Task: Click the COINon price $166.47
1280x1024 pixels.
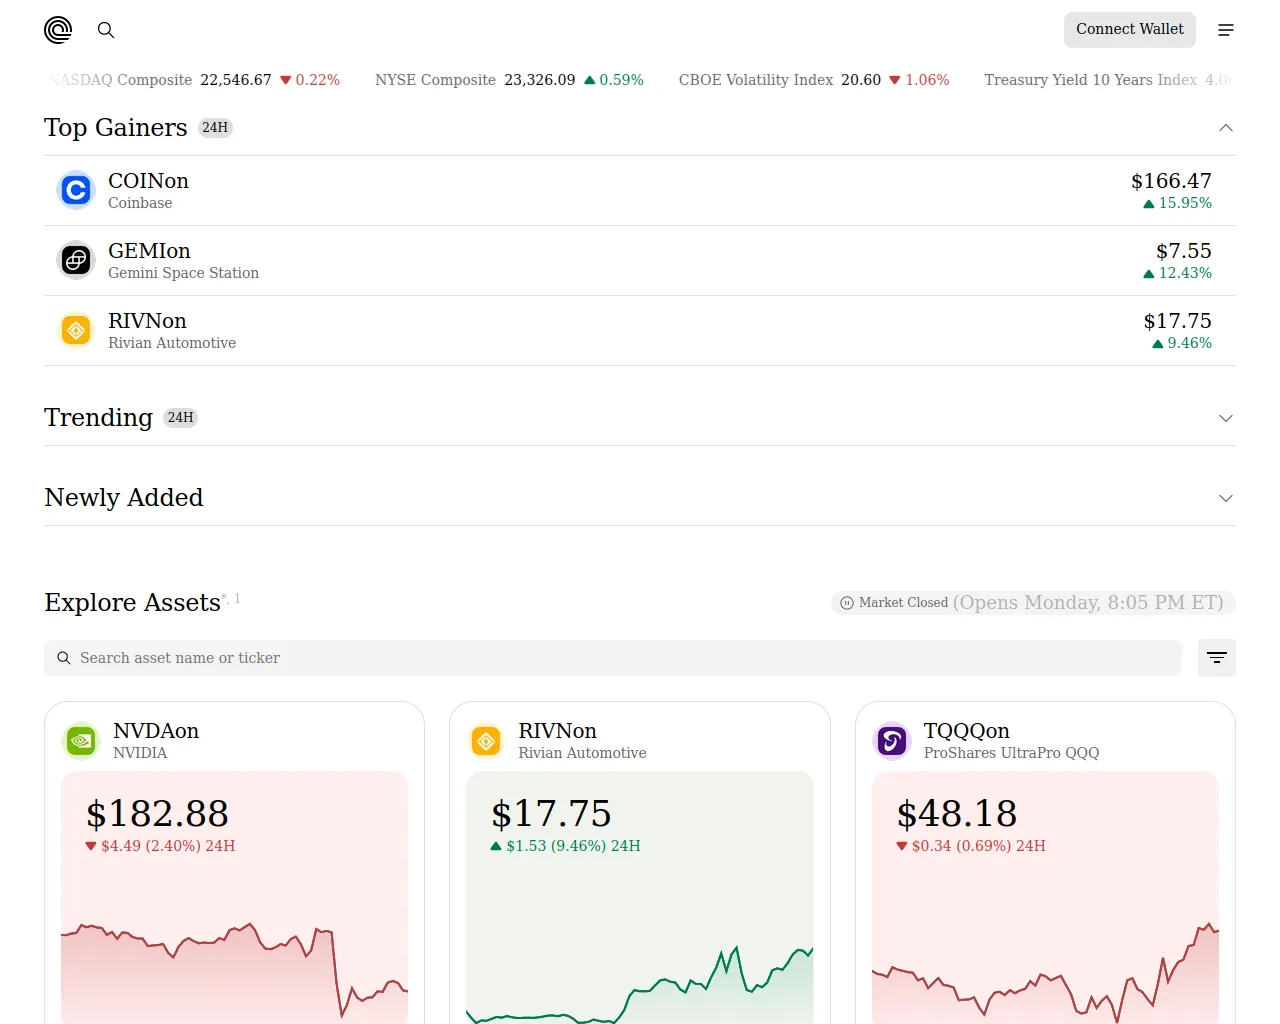Action: point(1171,181)
